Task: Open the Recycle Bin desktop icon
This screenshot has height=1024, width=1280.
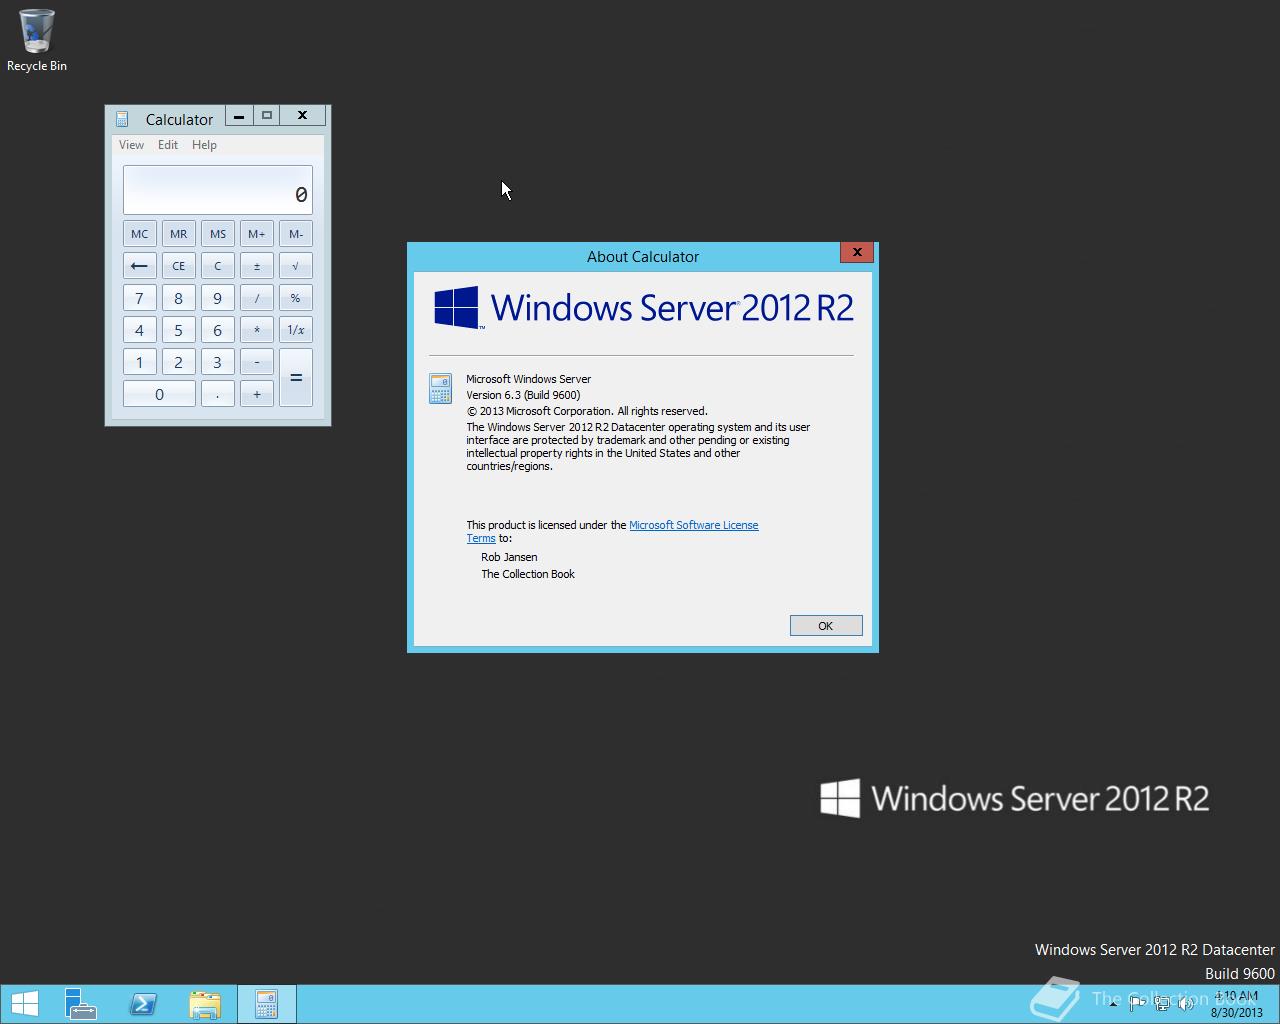Action: pos(37,40)
